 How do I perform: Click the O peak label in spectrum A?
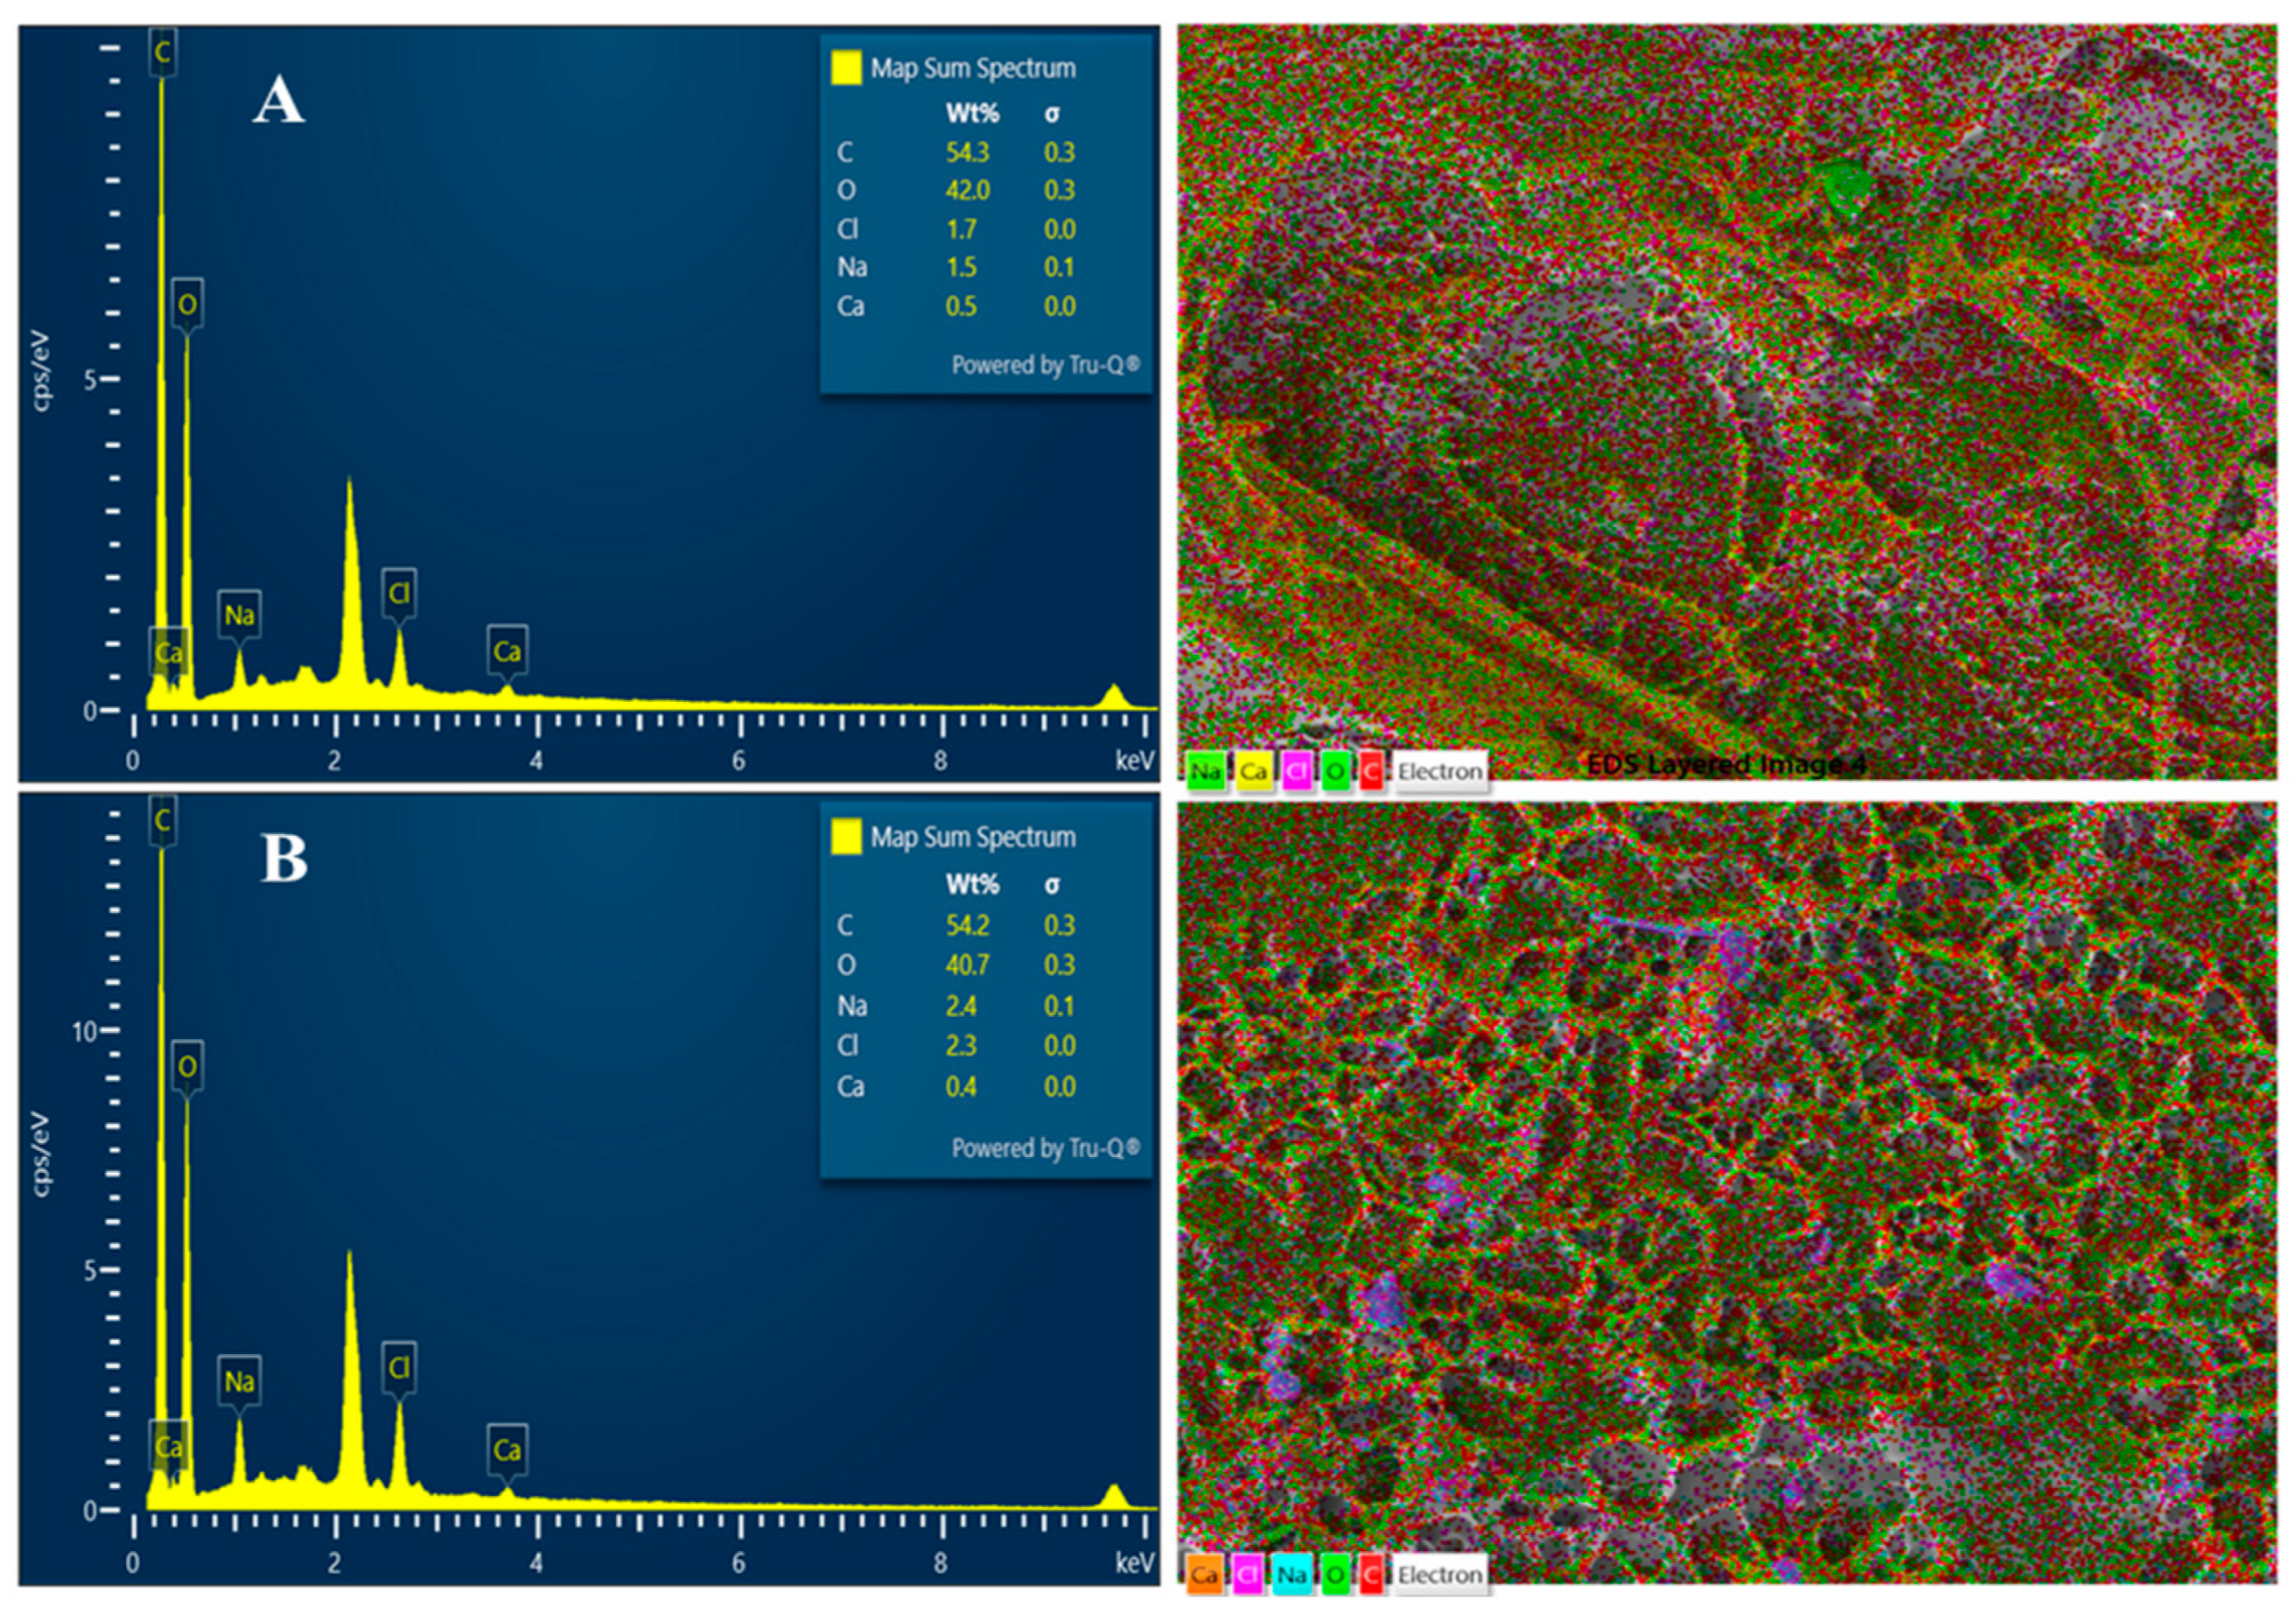(187, 303)
